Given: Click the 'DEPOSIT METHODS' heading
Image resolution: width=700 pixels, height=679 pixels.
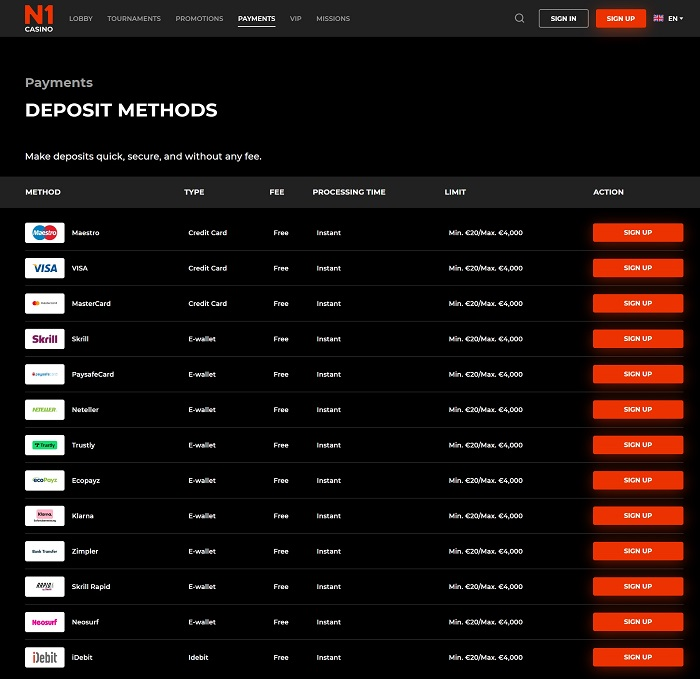Looking at the screenshot, I should pos(121,110).
